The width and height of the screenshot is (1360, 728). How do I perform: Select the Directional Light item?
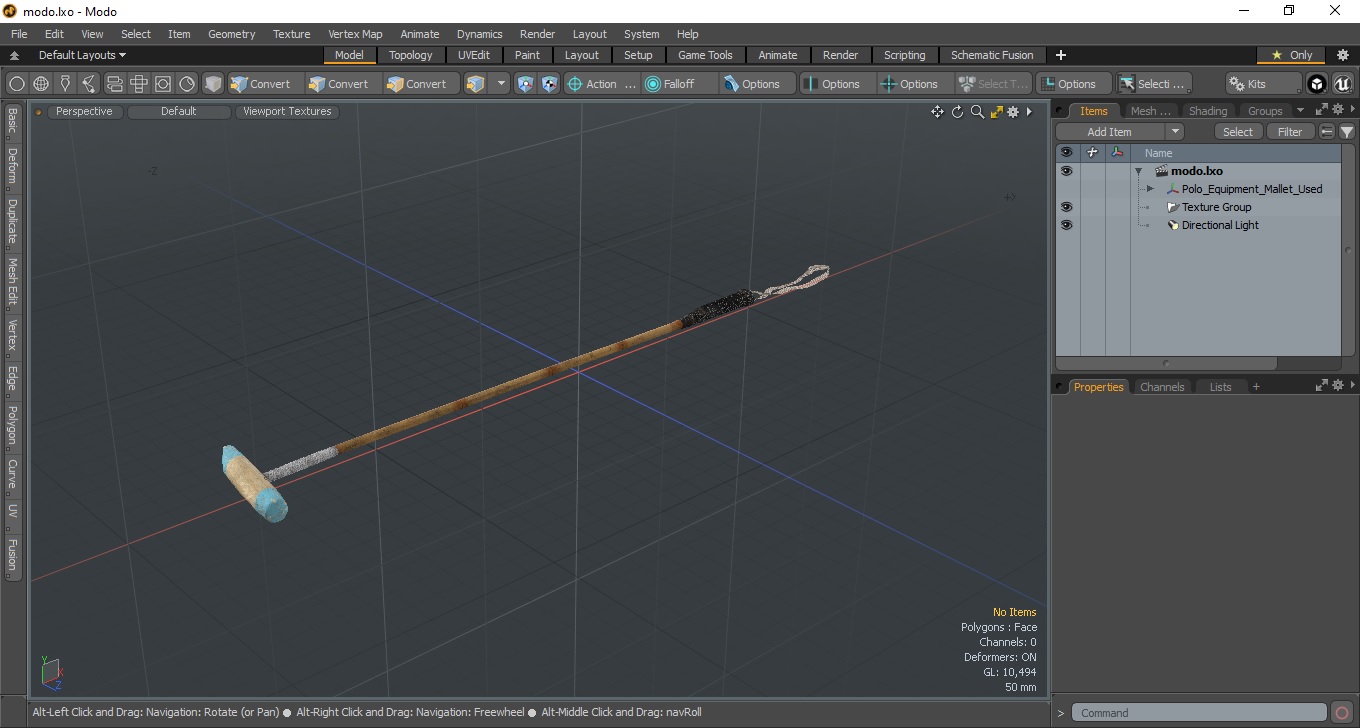[1220, 225]
